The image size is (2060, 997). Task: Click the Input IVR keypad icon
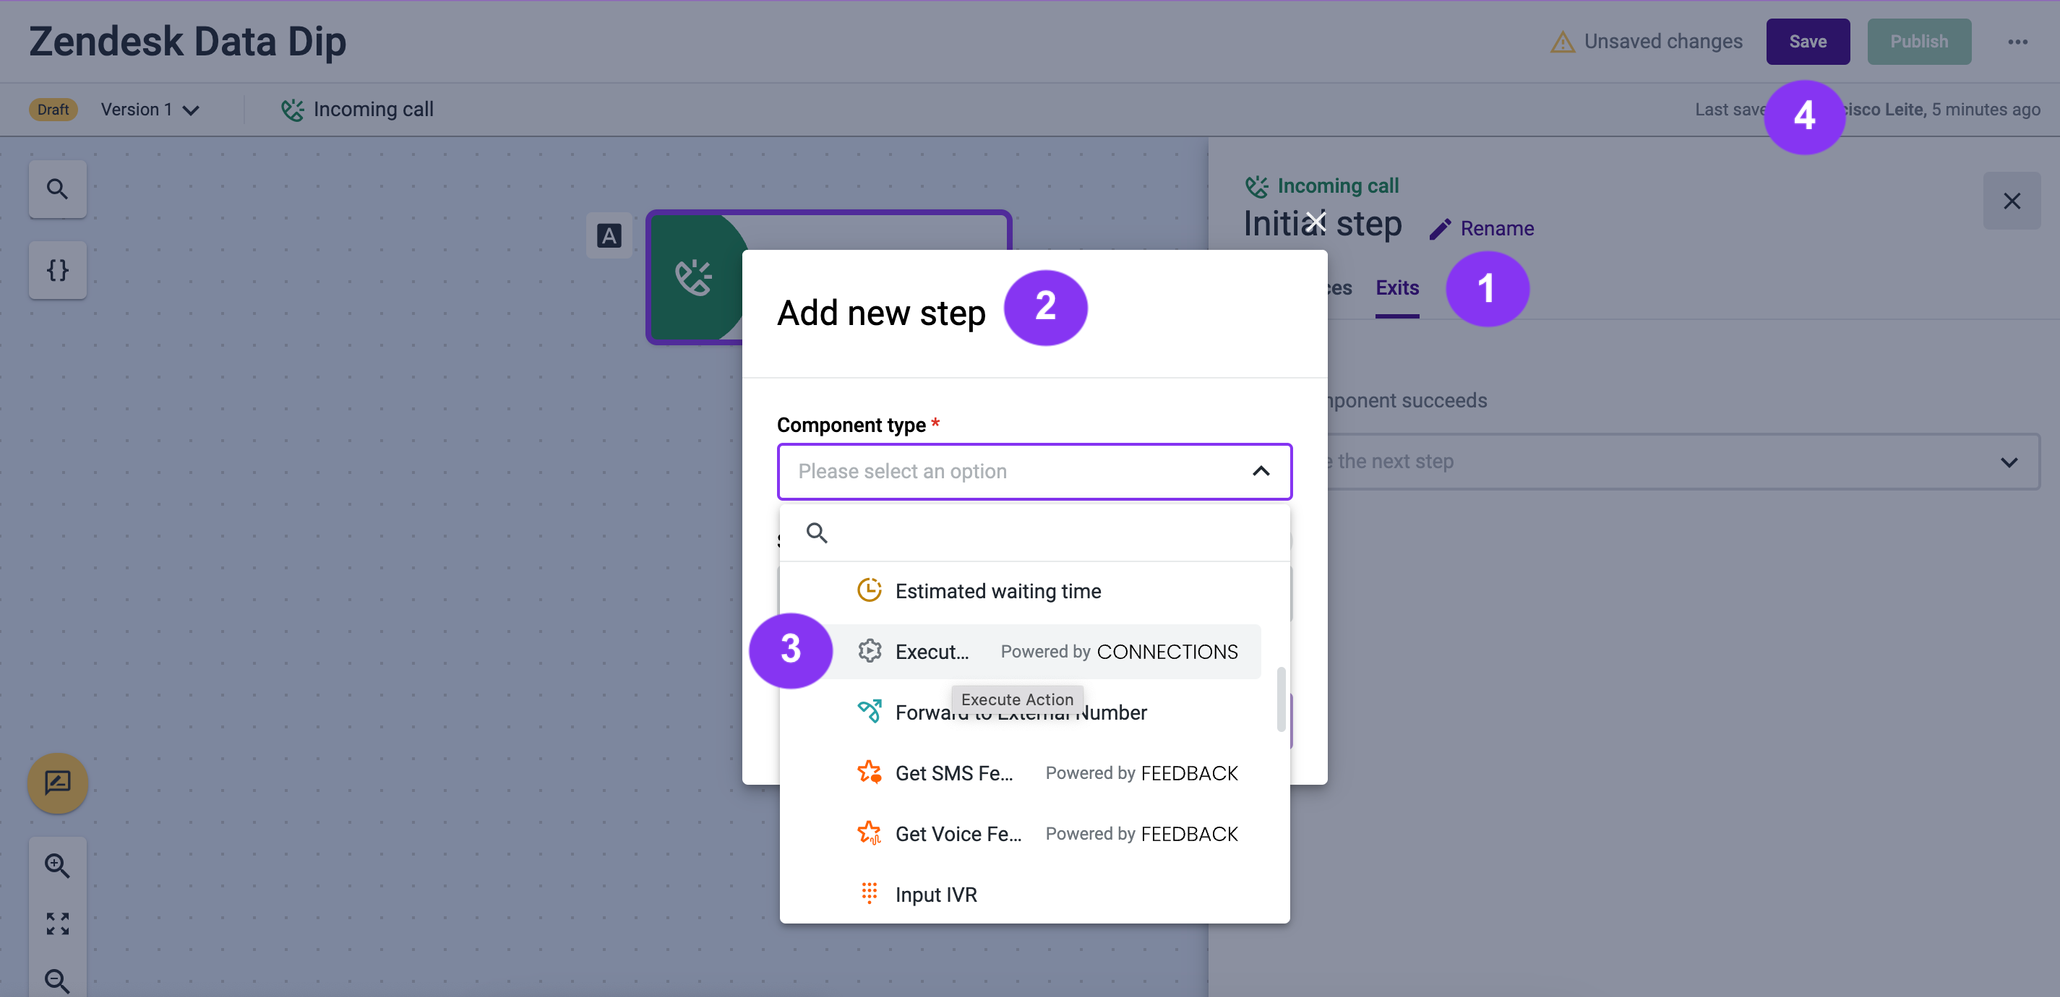(x=869, y=893)
